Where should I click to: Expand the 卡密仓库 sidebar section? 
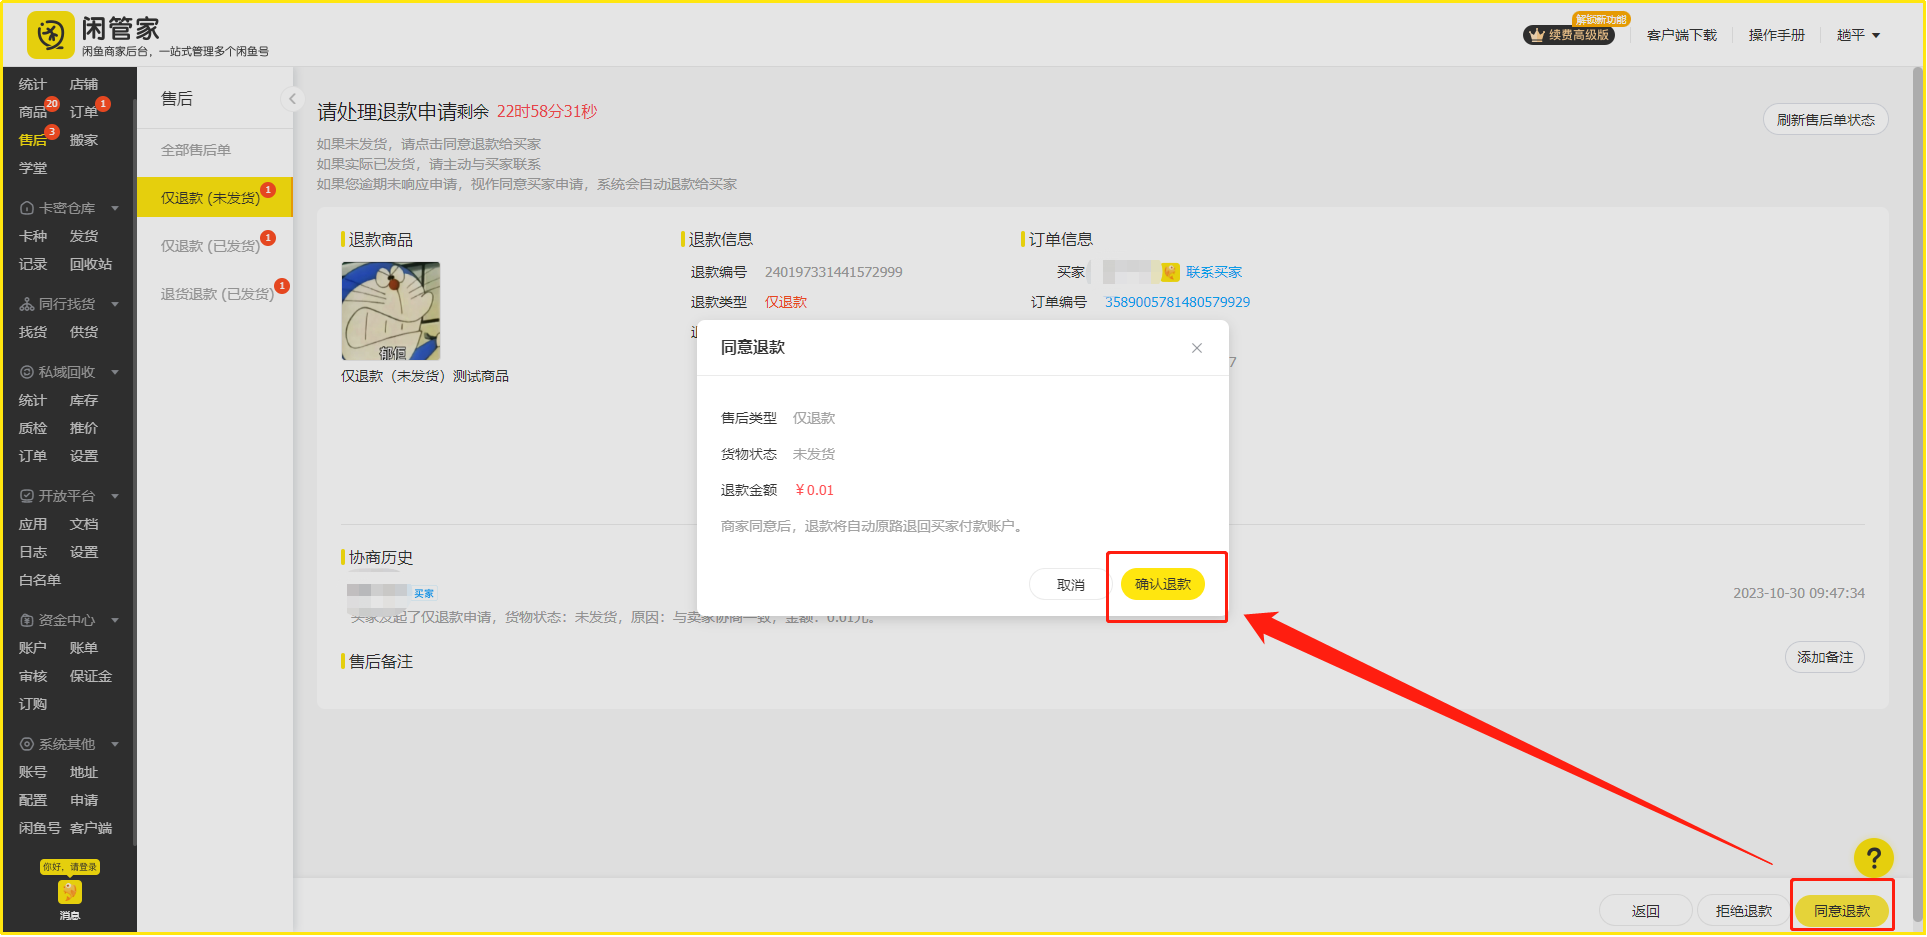115,208
